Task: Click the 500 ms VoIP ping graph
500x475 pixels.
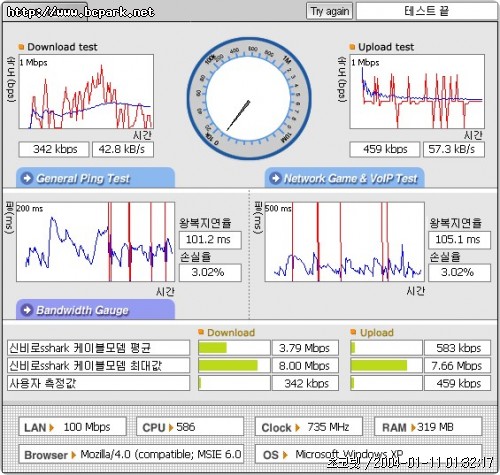Action: tap(345, 242)
